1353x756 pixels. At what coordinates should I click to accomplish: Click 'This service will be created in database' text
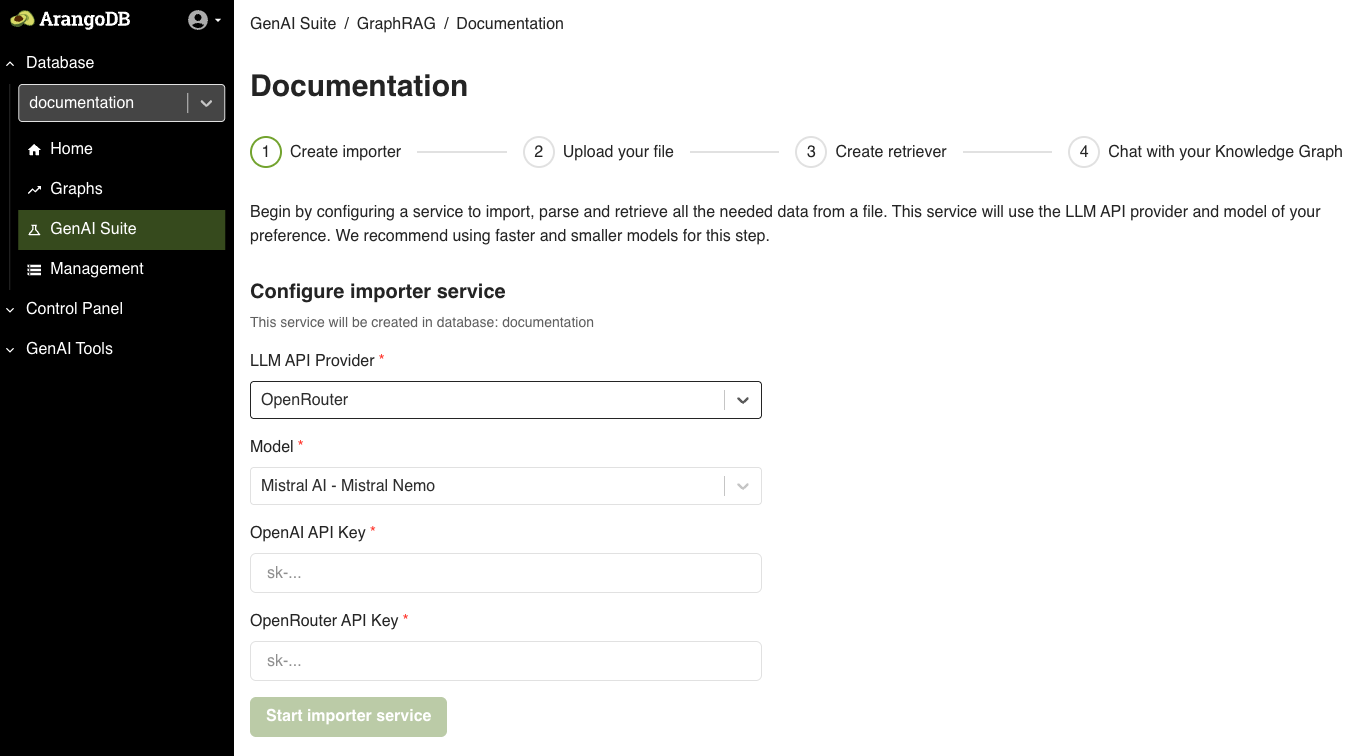422,323
